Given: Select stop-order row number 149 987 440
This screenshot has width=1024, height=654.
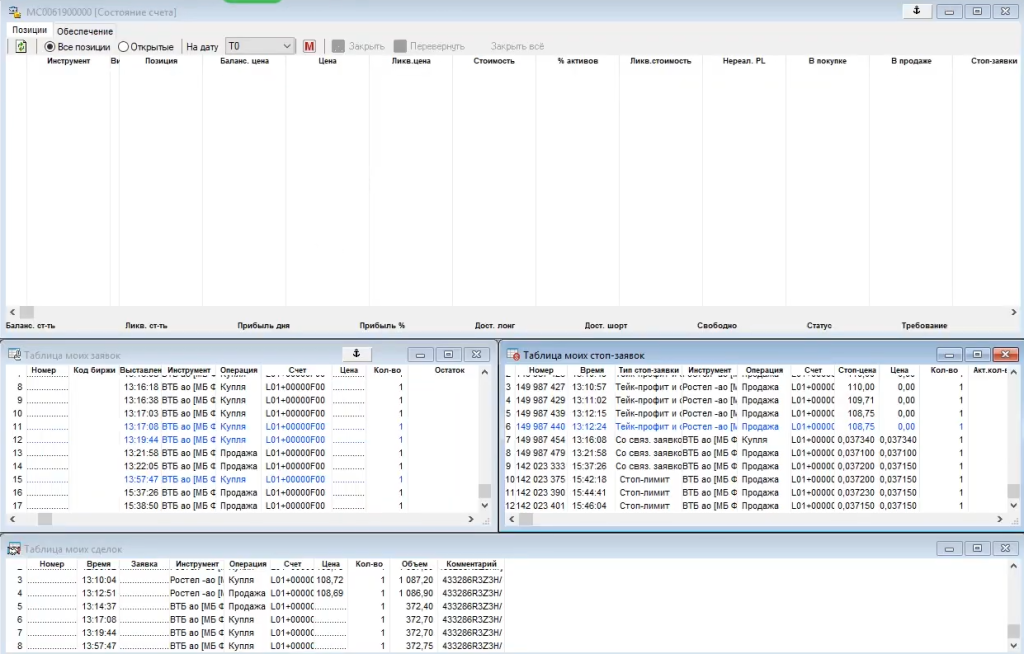Looking at the screenshot, I should click(541, 426).
